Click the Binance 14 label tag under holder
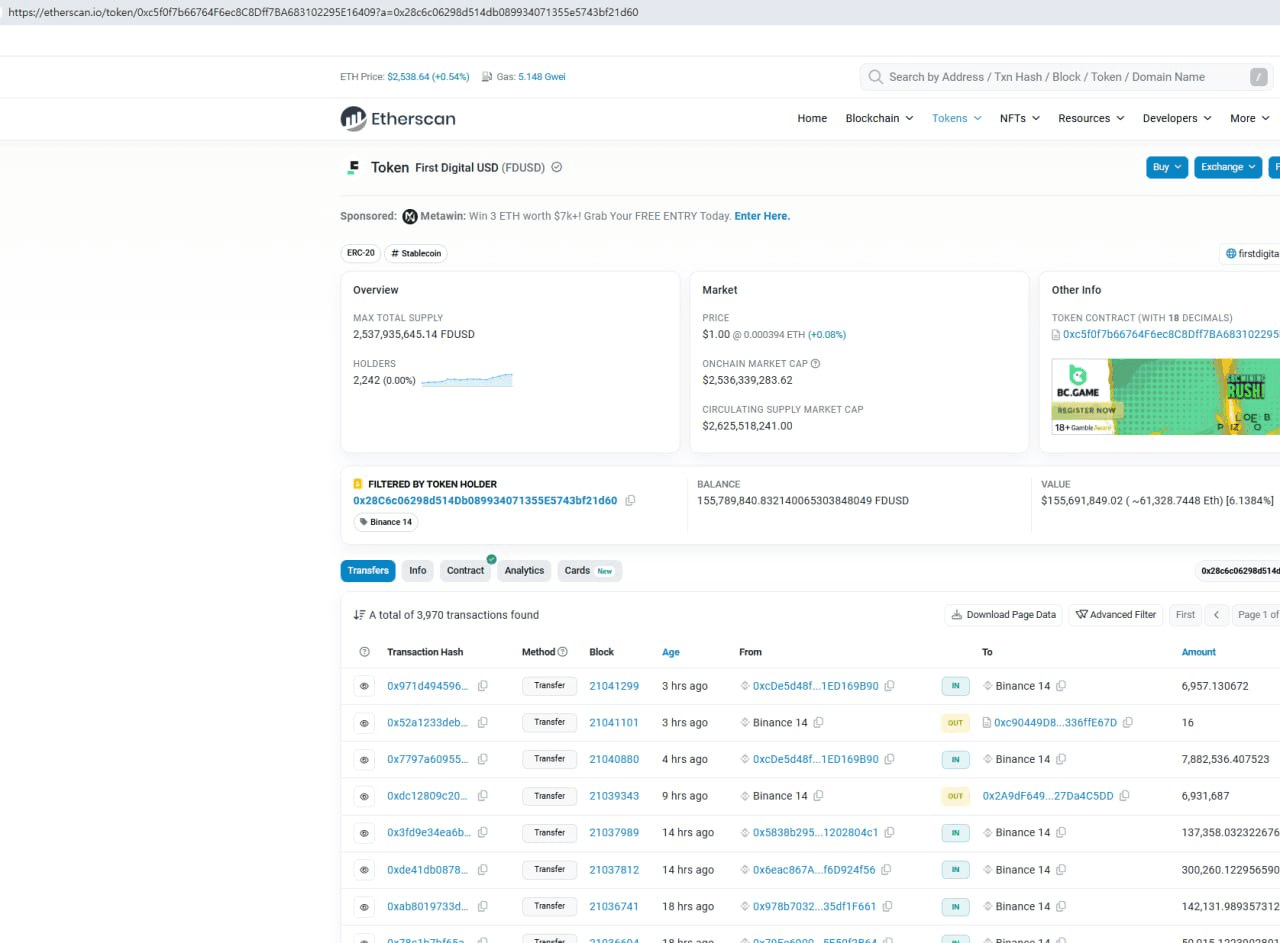The height and width of the screenshot is (943, 1280). click(x=385, y=522)
